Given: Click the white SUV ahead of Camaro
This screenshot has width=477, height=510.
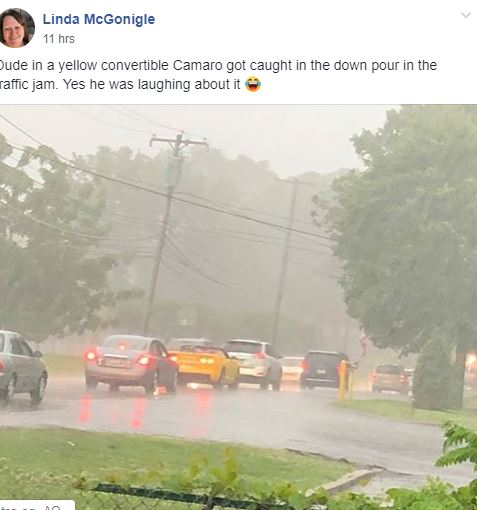Looking at the screenshot, I should tap(254, 364).
